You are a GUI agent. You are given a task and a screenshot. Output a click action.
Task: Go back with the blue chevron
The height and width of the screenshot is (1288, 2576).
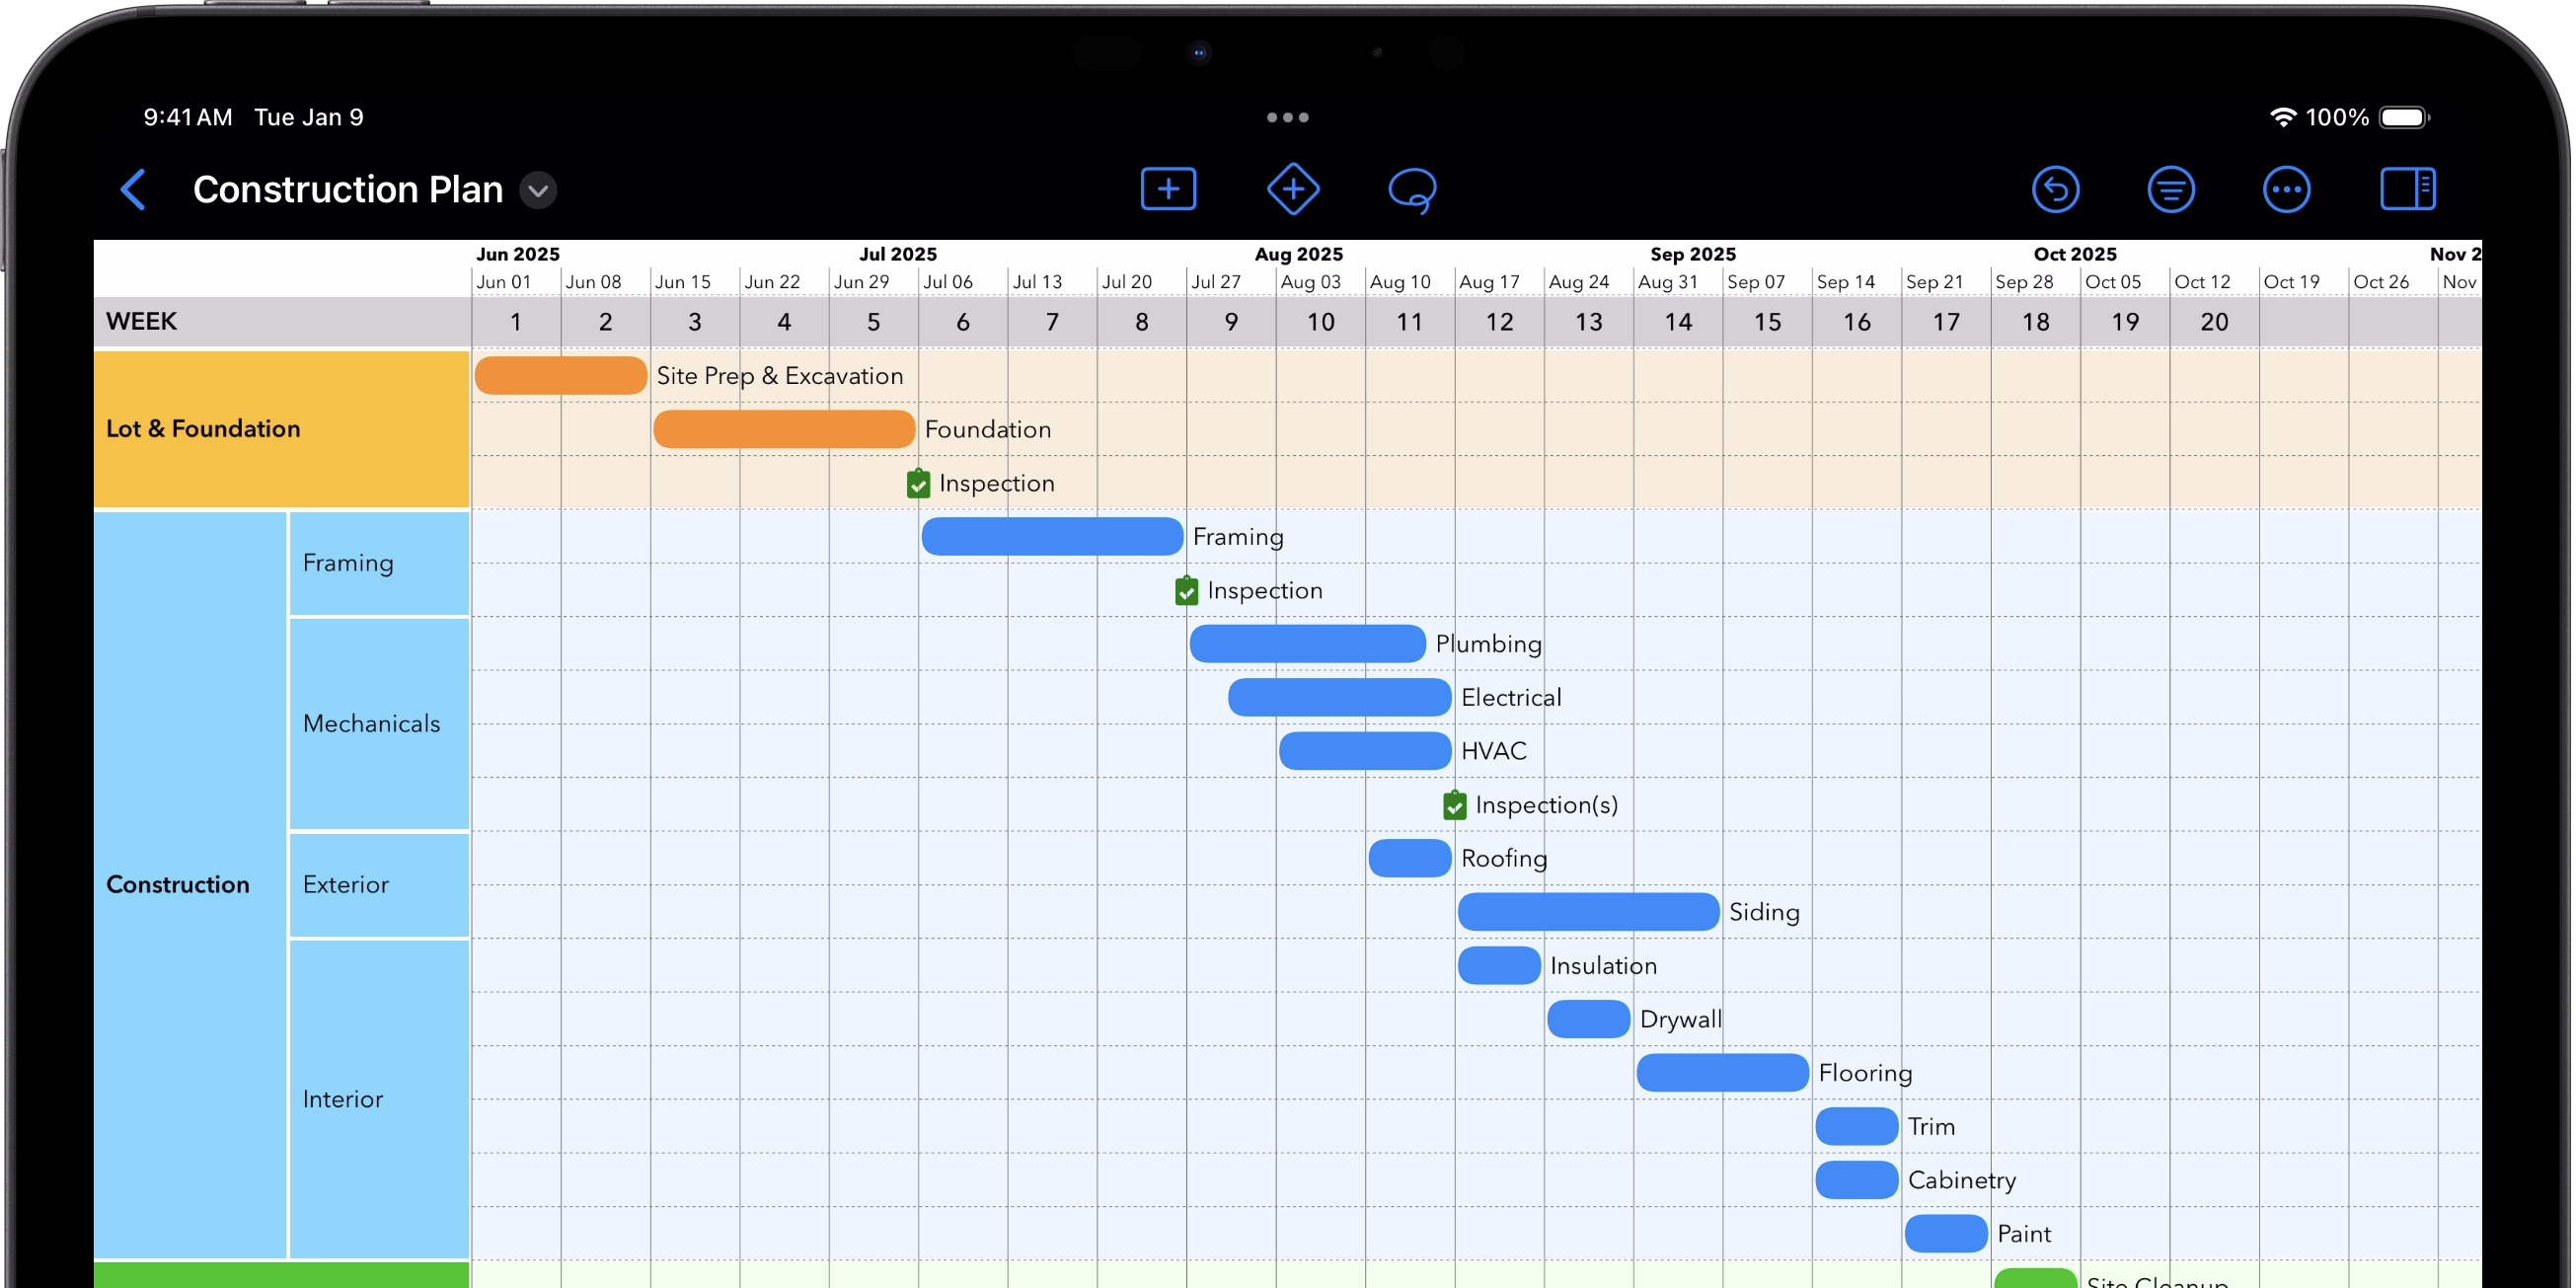133,189
